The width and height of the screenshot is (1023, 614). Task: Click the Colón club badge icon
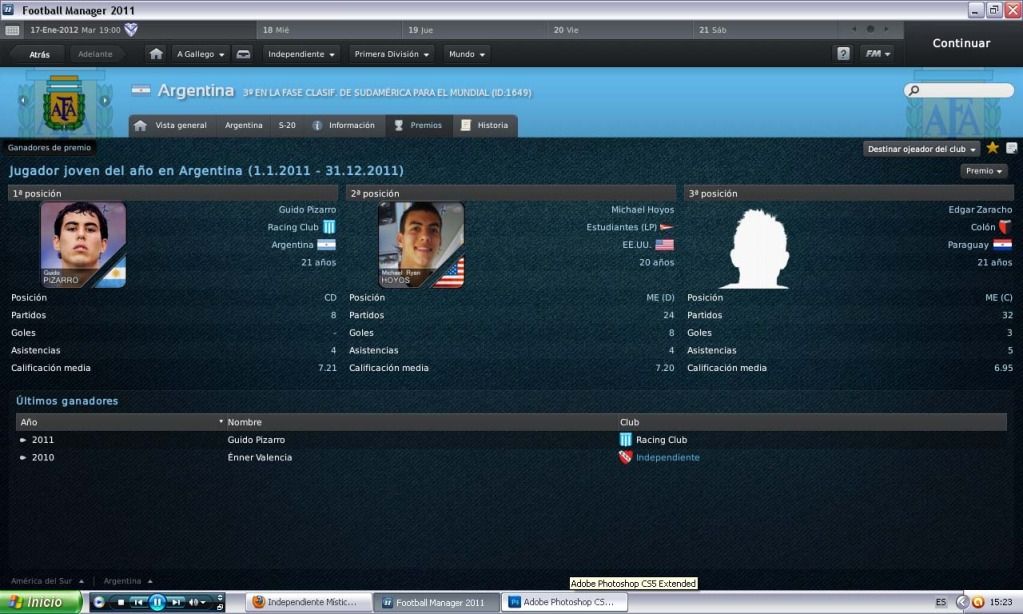coord(1005,227)
